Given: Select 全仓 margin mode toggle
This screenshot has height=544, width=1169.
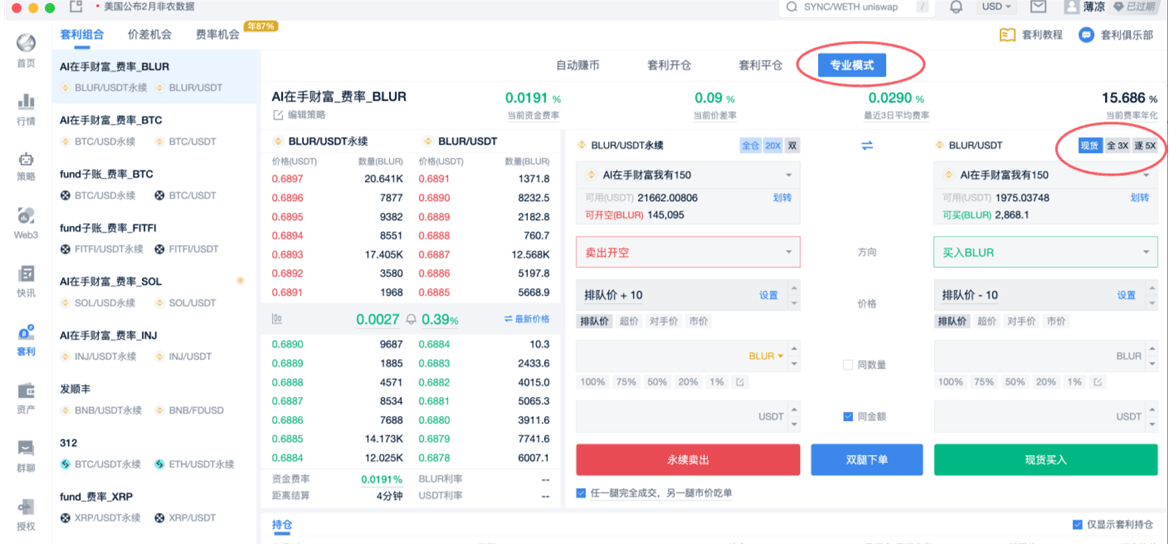Looking at the screenshot, I should [750, 145].
